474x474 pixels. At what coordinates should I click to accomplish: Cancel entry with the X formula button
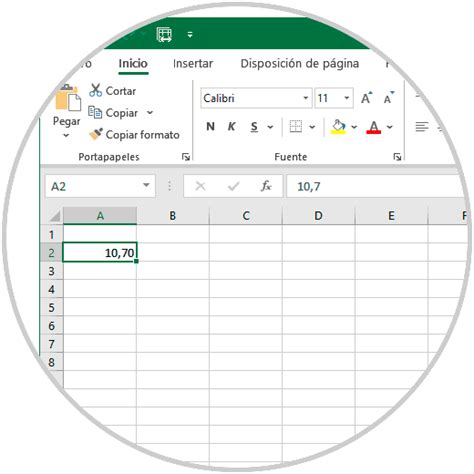[x=200, y=186]
